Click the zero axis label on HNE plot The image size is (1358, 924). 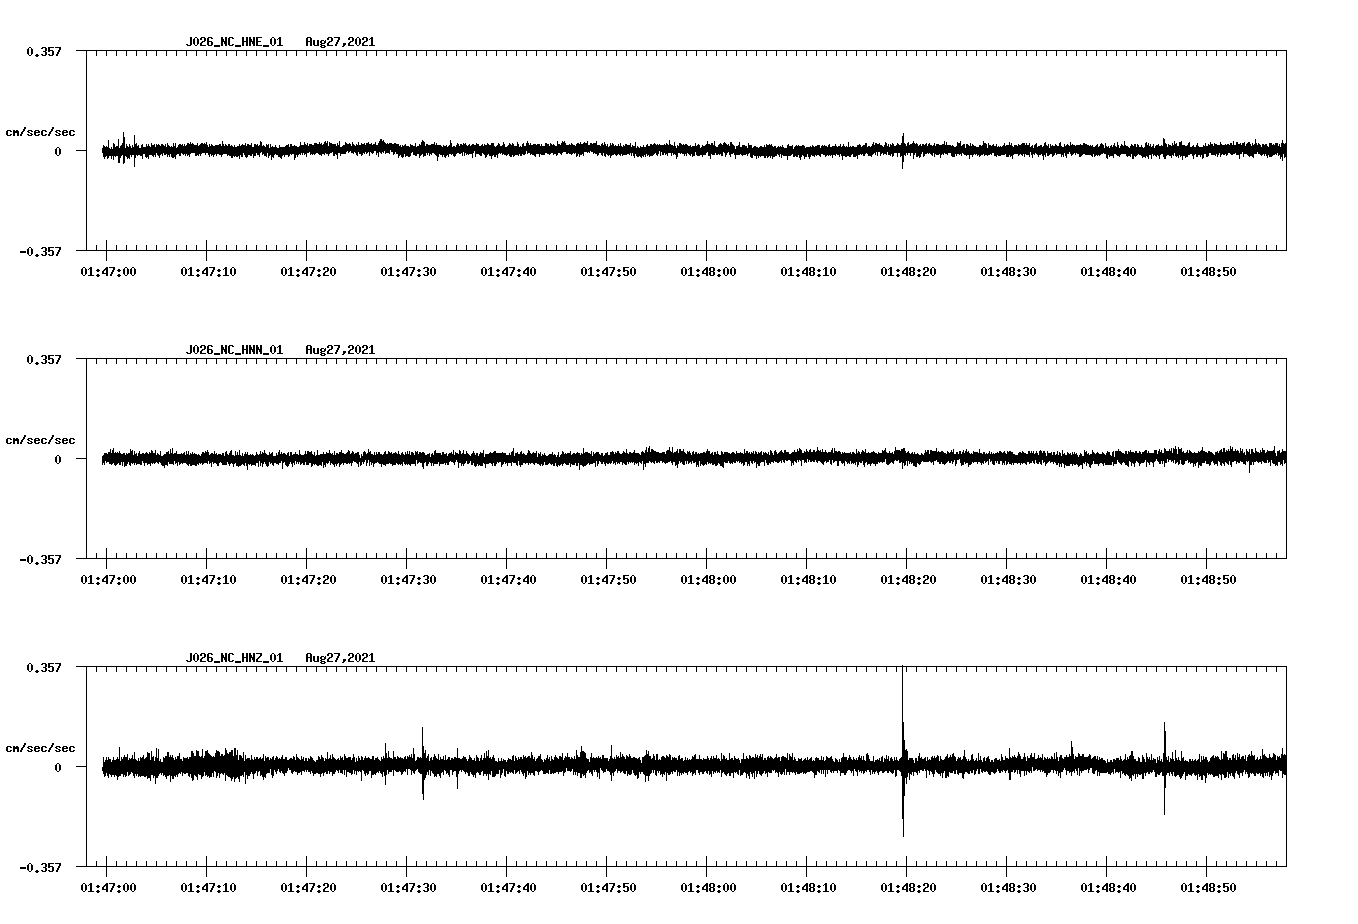58,151
